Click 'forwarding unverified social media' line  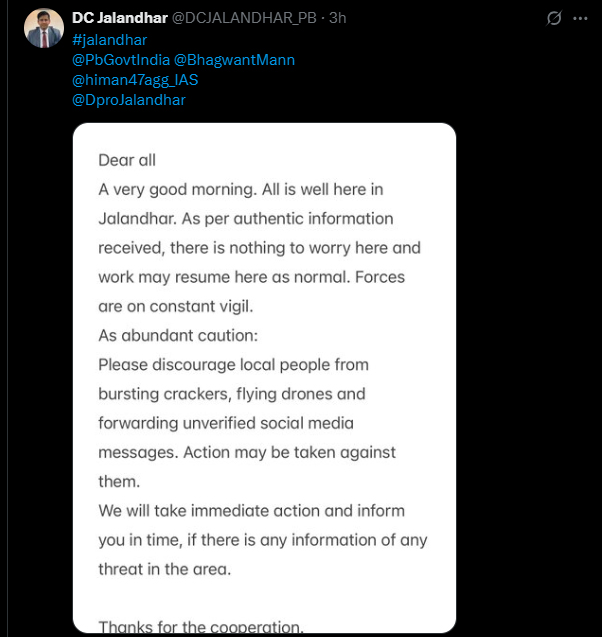coord(226,423)
